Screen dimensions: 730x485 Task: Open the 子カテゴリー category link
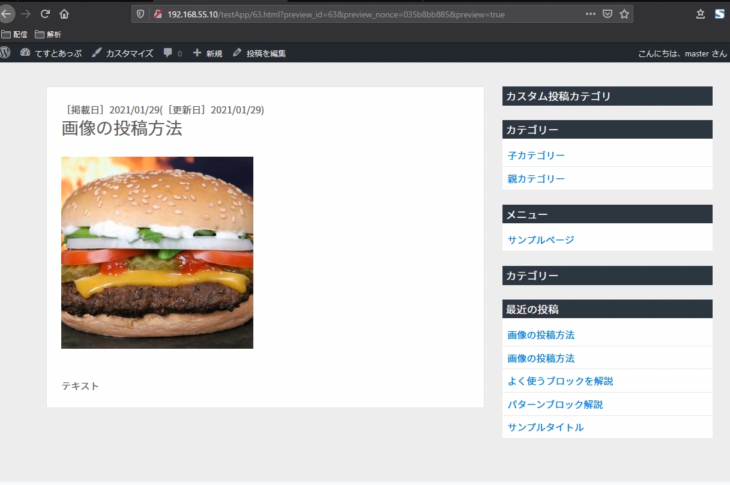click(x=536, y=155)
